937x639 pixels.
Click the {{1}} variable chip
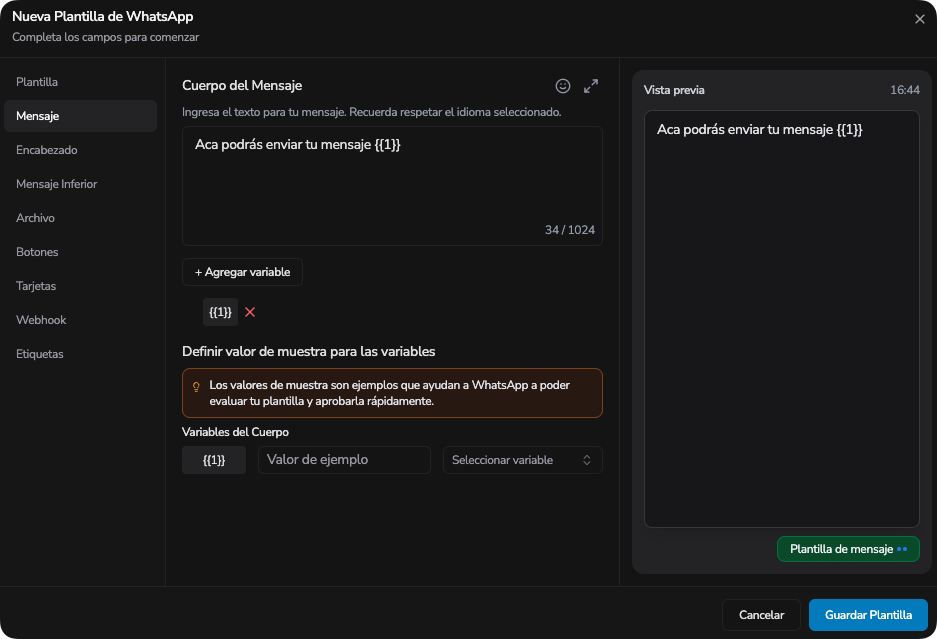click(220, 312)
